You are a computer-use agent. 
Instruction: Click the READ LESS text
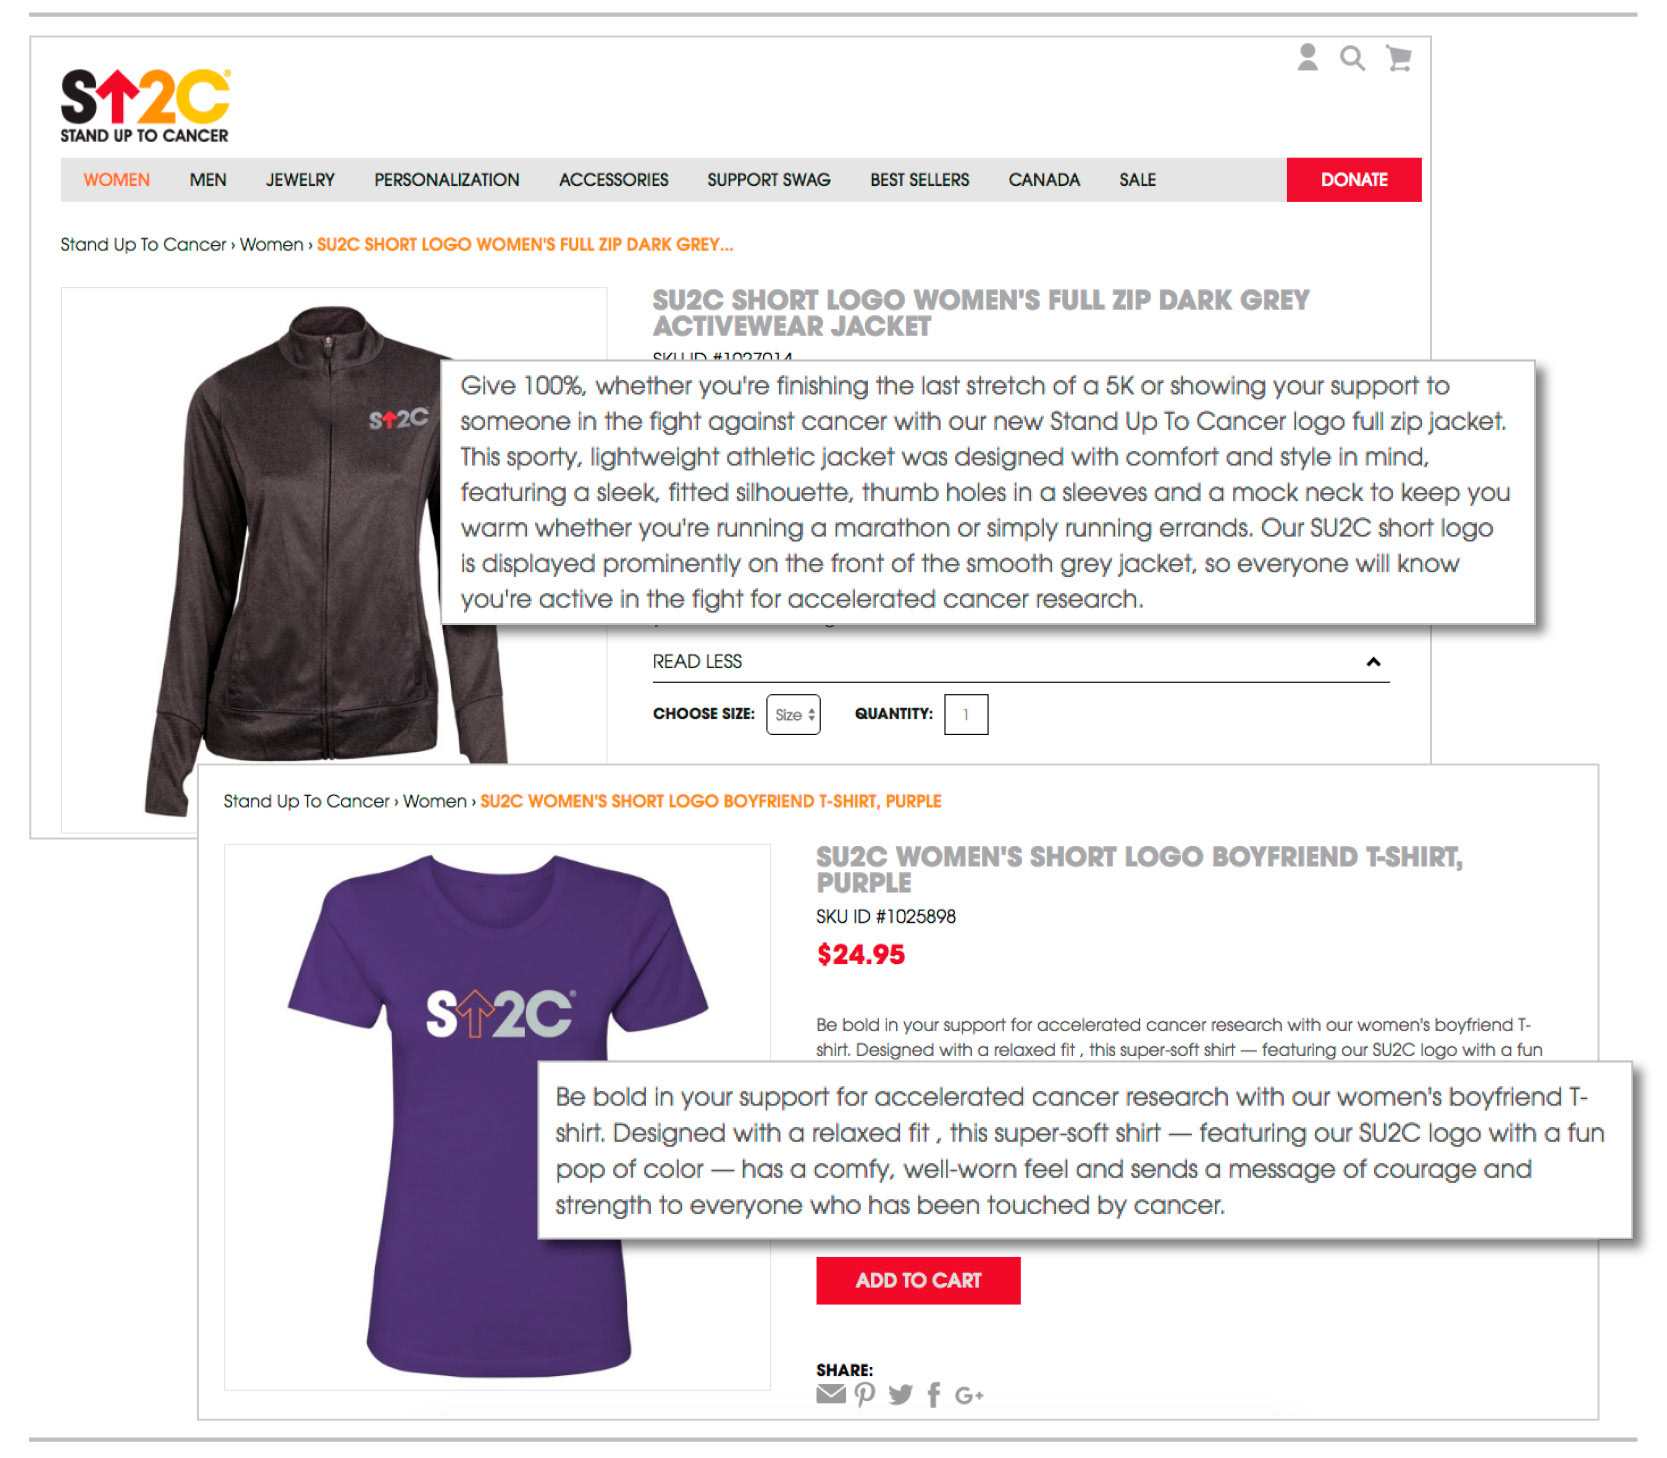pyautogui.click(x=697, y=662)
